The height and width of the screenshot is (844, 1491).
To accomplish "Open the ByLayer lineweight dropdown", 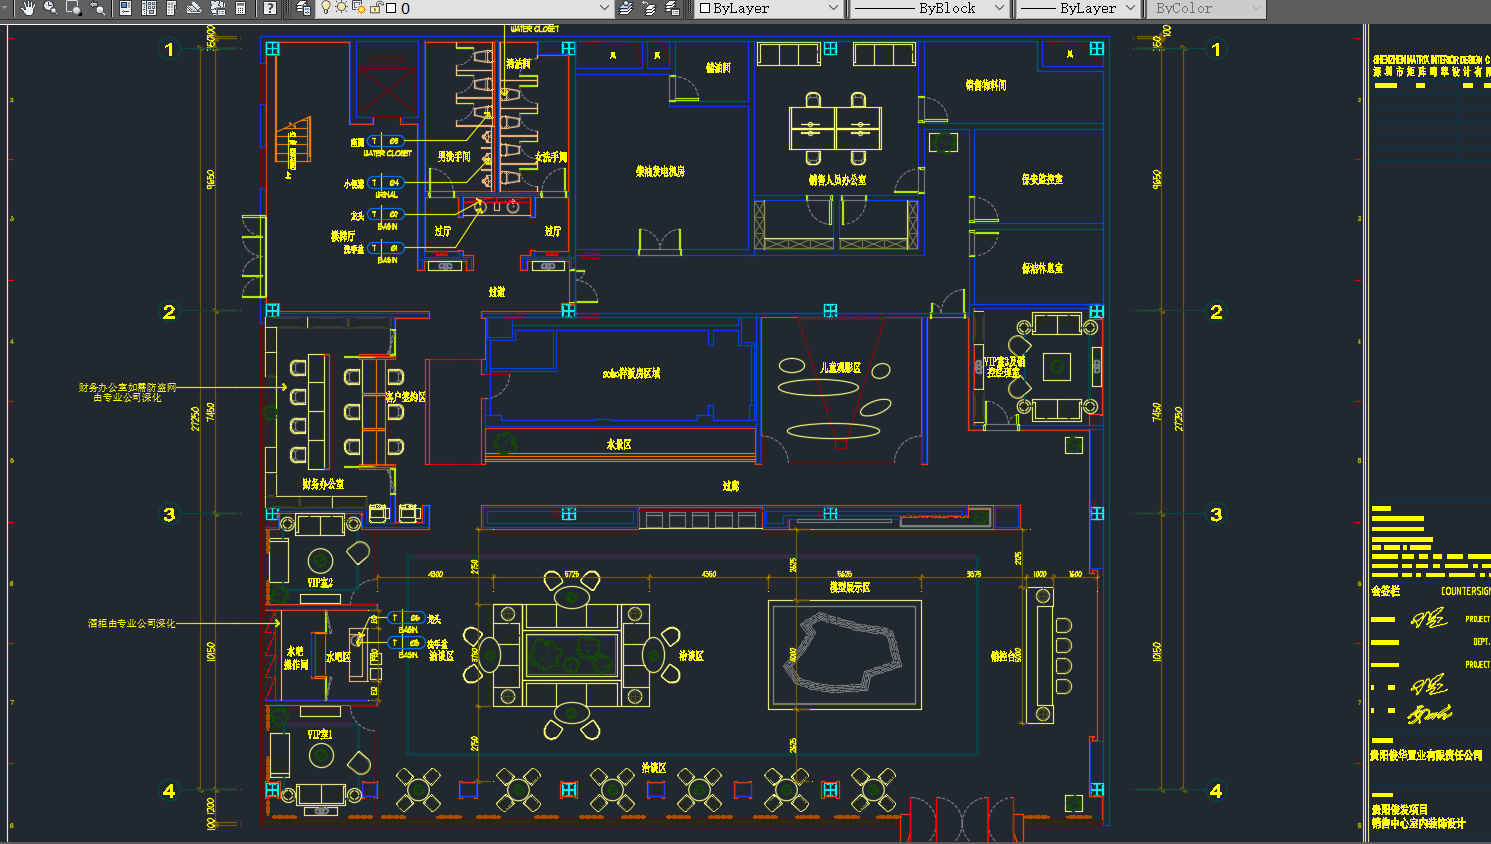I will point(1078,8).
